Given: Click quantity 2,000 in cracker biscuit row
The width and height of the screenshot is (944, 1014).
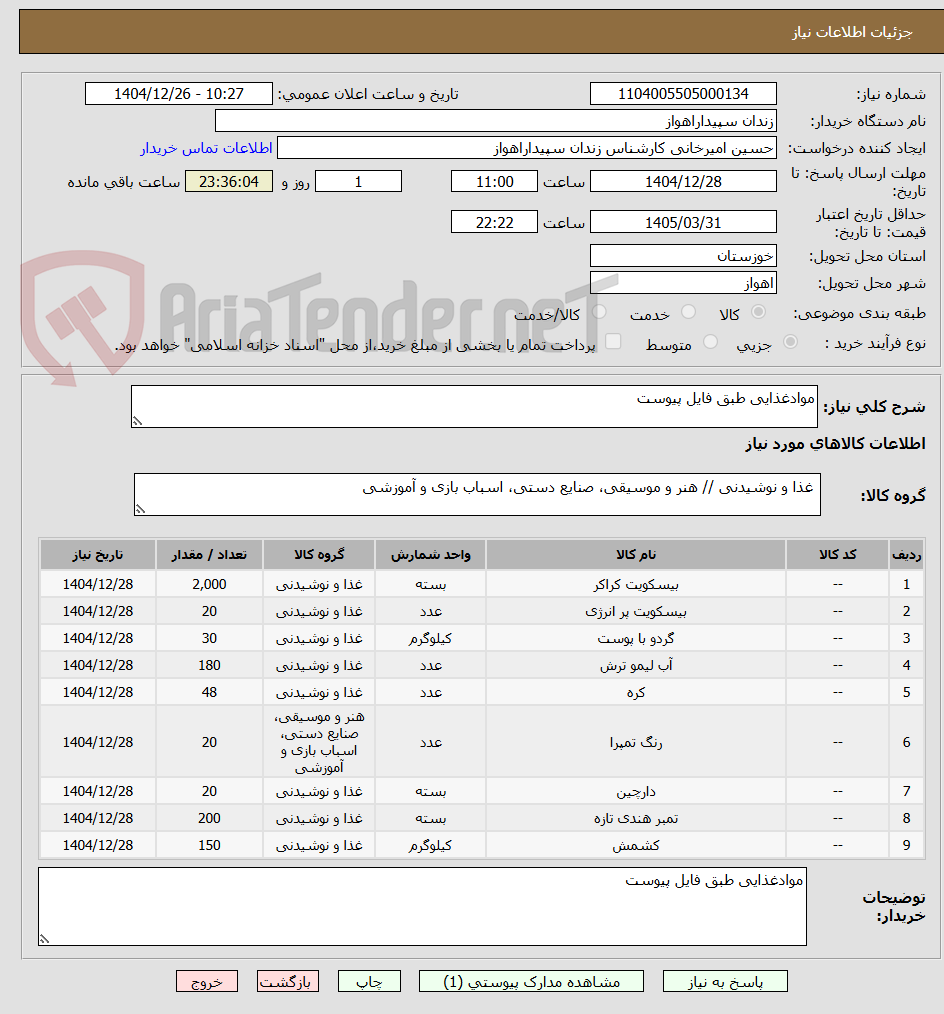Looking at the screenshot, I should [x=209, y=585].
